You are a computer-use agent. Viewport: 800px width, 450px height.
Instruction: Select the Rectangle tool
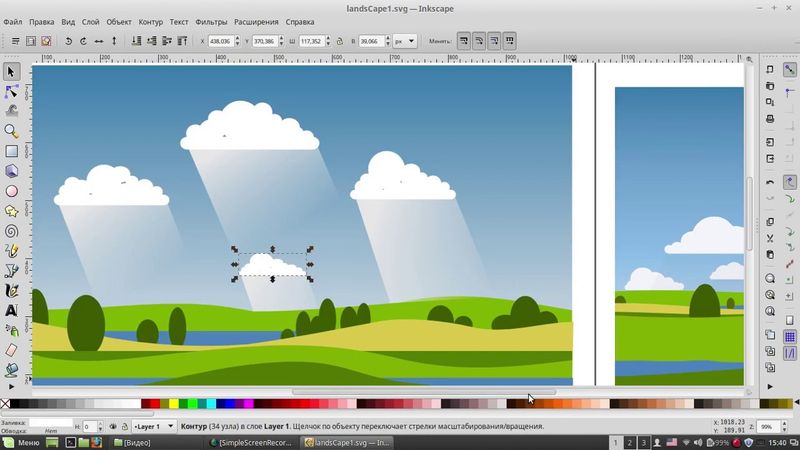[x=11, y=151]
